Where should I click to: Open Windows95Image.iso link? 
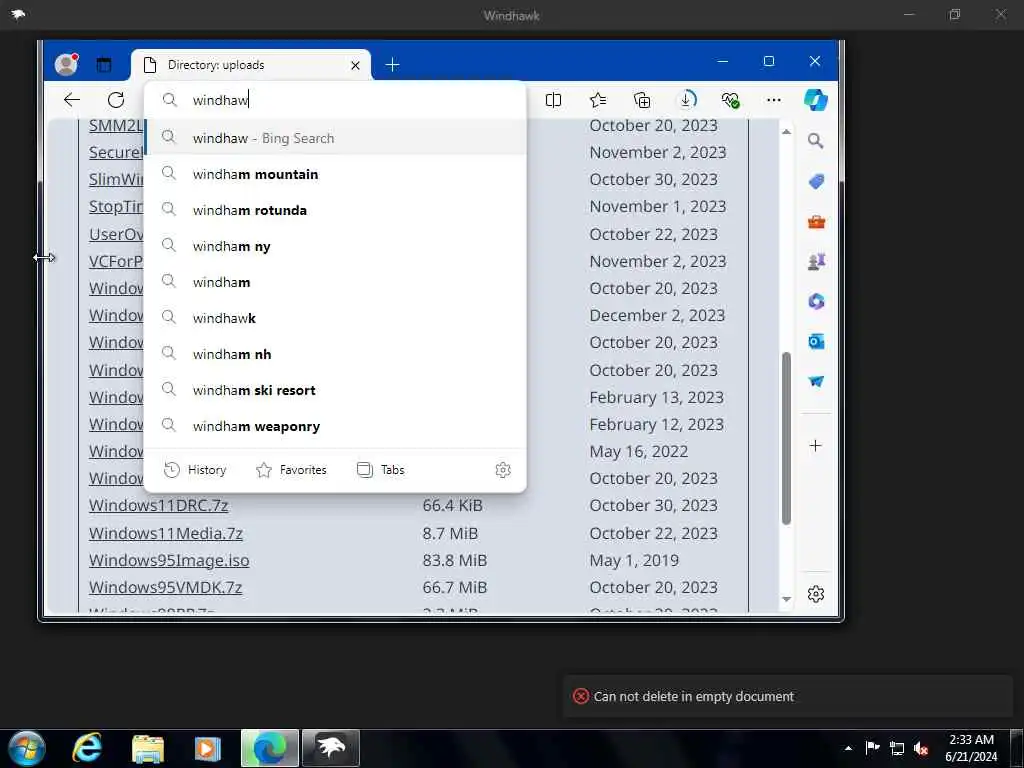pos(169,560)
